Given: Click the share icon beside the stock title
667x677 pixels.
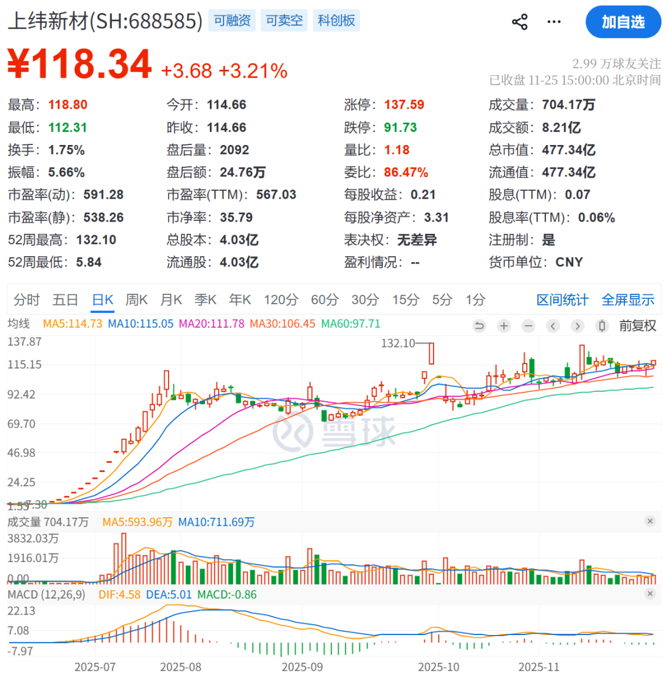Looking at the screenshot, I should pos(519,21).
